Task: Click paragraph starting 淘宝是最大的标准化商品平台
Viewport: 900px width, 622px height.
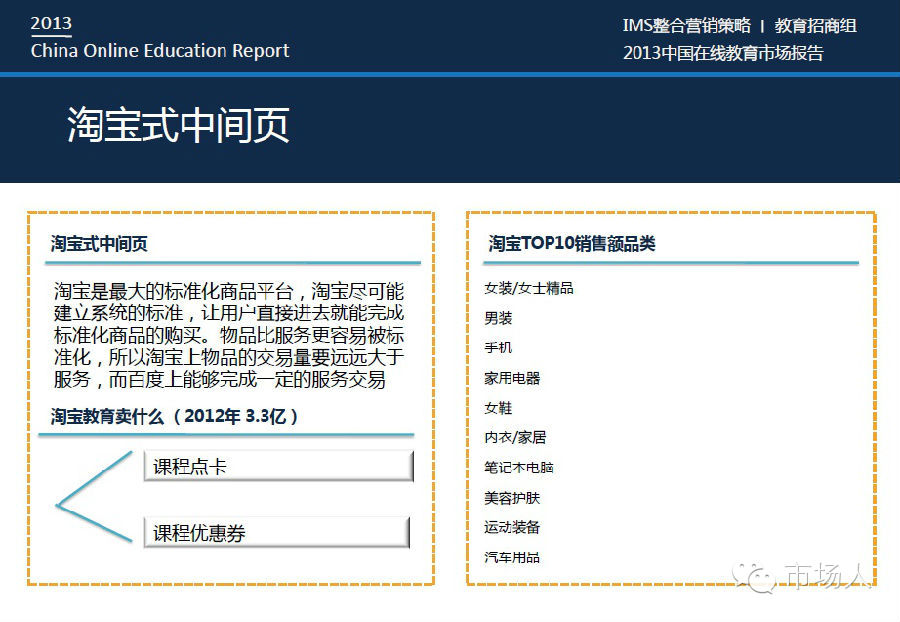Action: pos(229,335)
